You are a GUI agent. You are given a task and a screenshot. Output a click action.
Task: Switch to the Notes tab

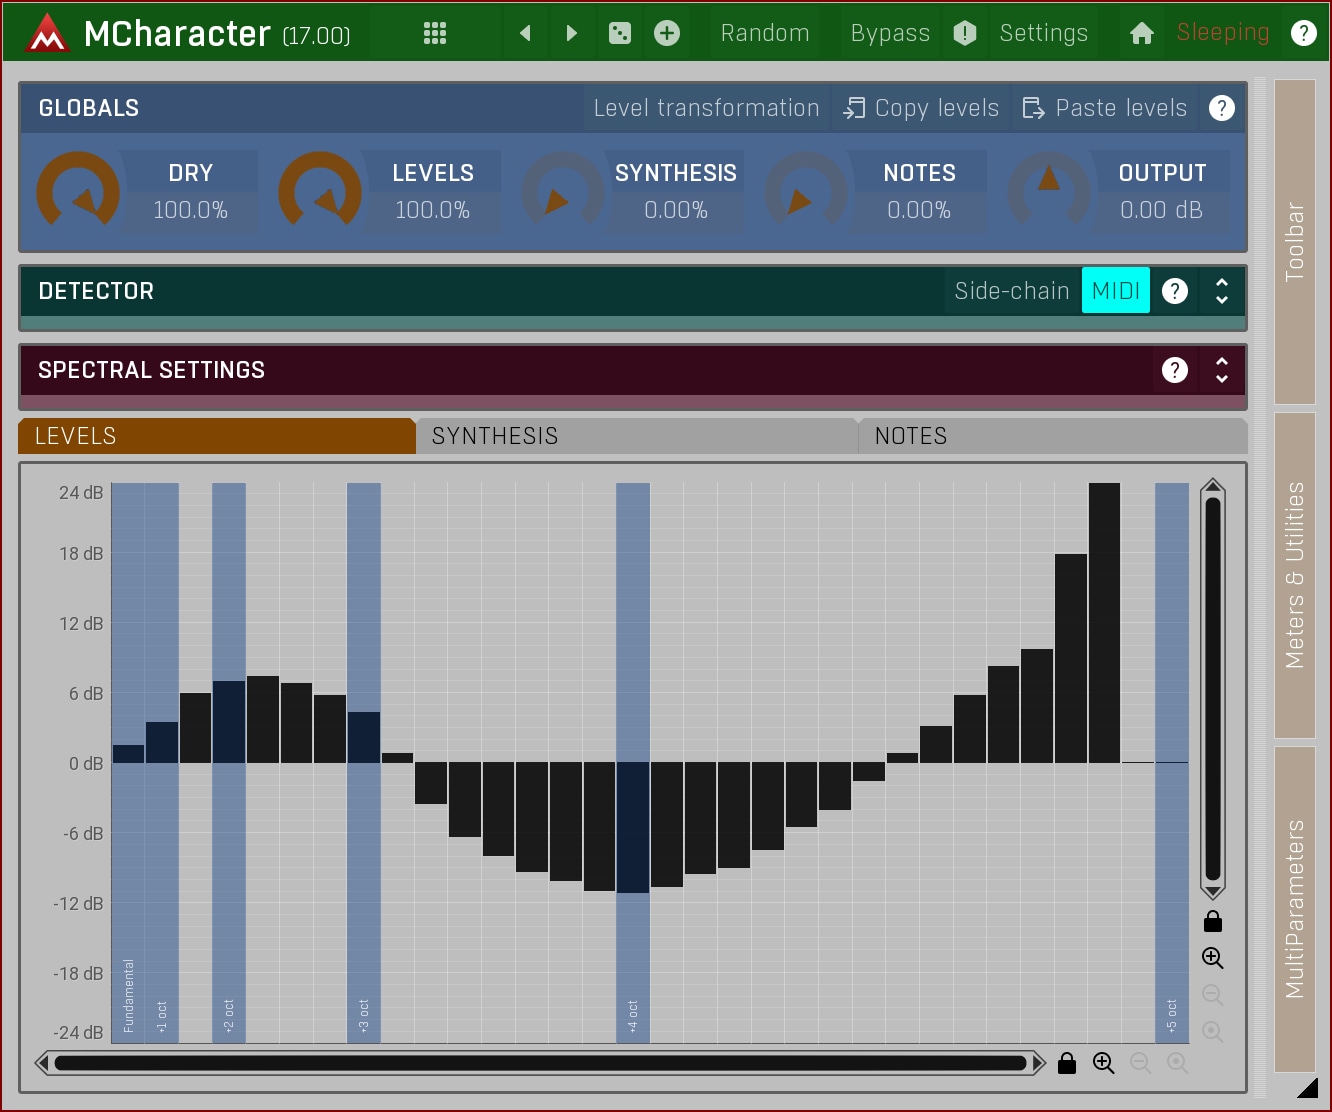[x=1050, y=436]
